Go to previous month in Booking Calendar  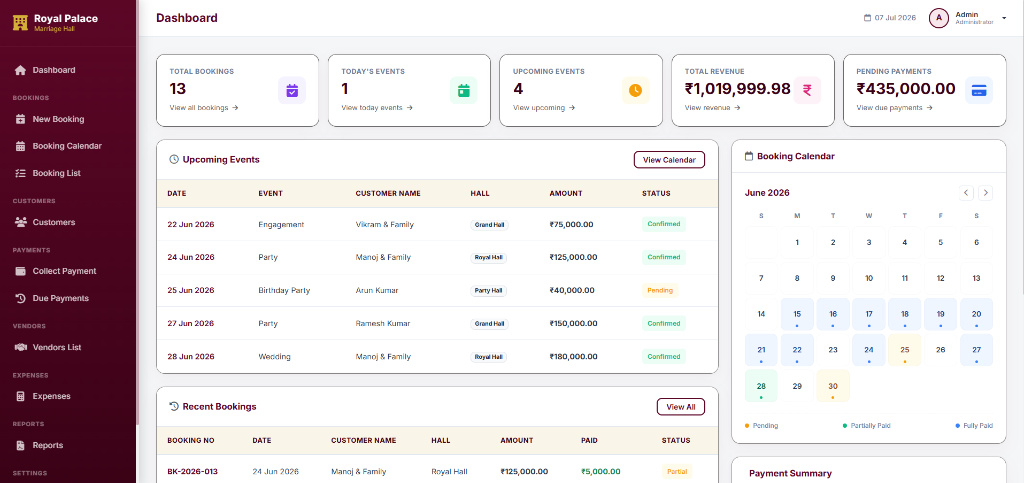pyautogui.click(x=967, y=193)
